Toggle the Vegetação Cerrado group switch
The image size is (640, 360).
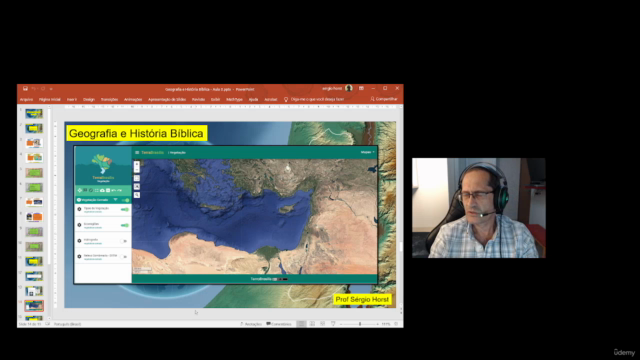coord(126,200)
